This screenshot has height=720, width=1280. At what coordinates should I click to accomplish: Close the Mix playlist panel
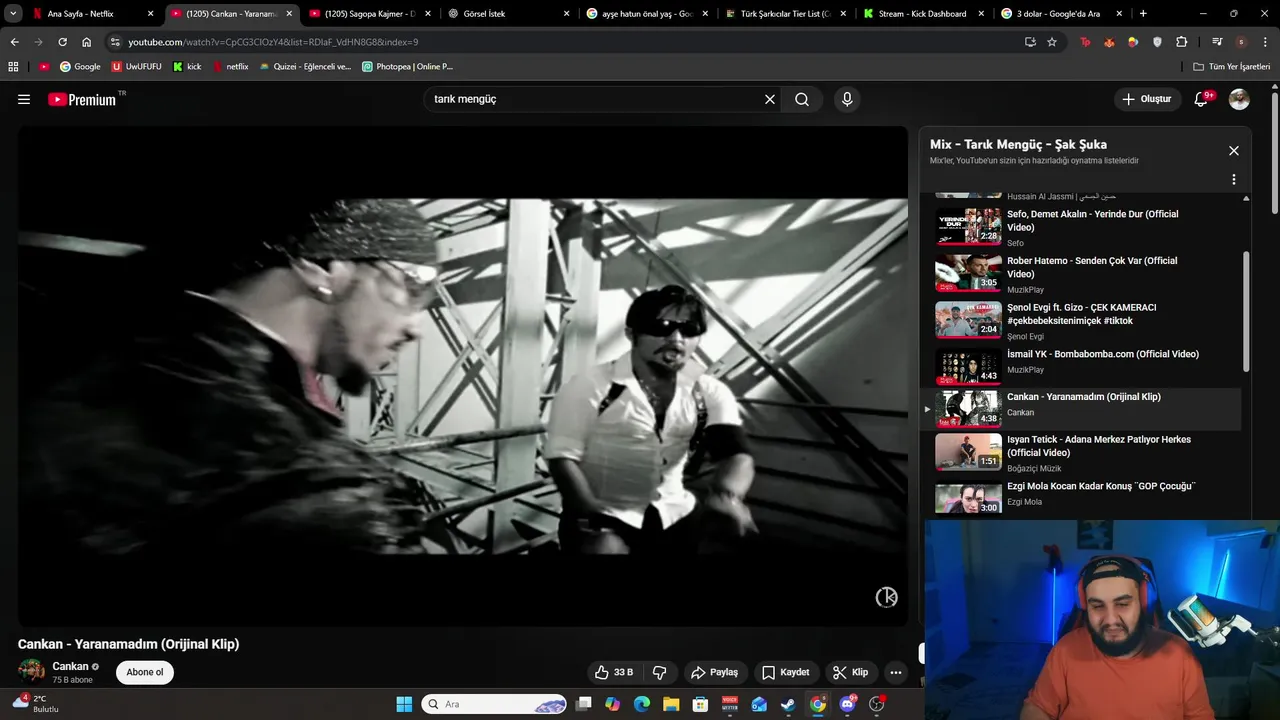pyautogui.click(x=1234, y=150)
